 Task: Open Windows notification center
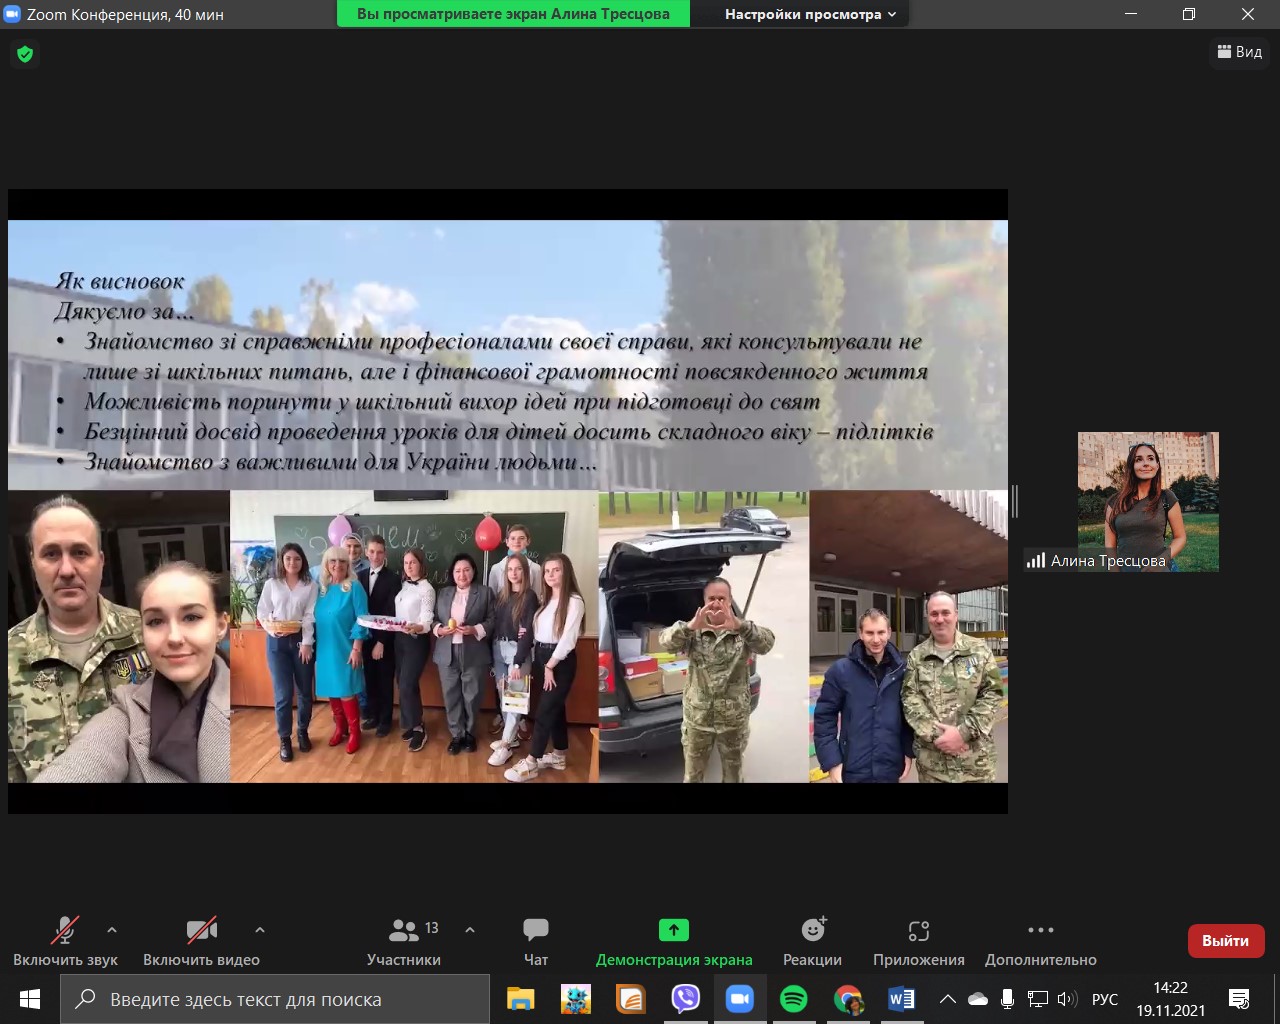click(x=1239, y=999)
